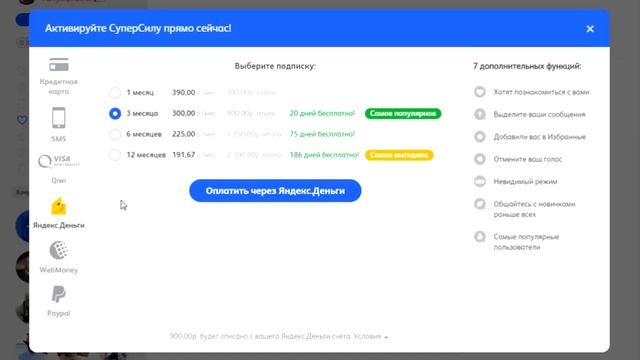Click the Paypal label text
This screenshot has height=360, width=640.
(59, 313)
